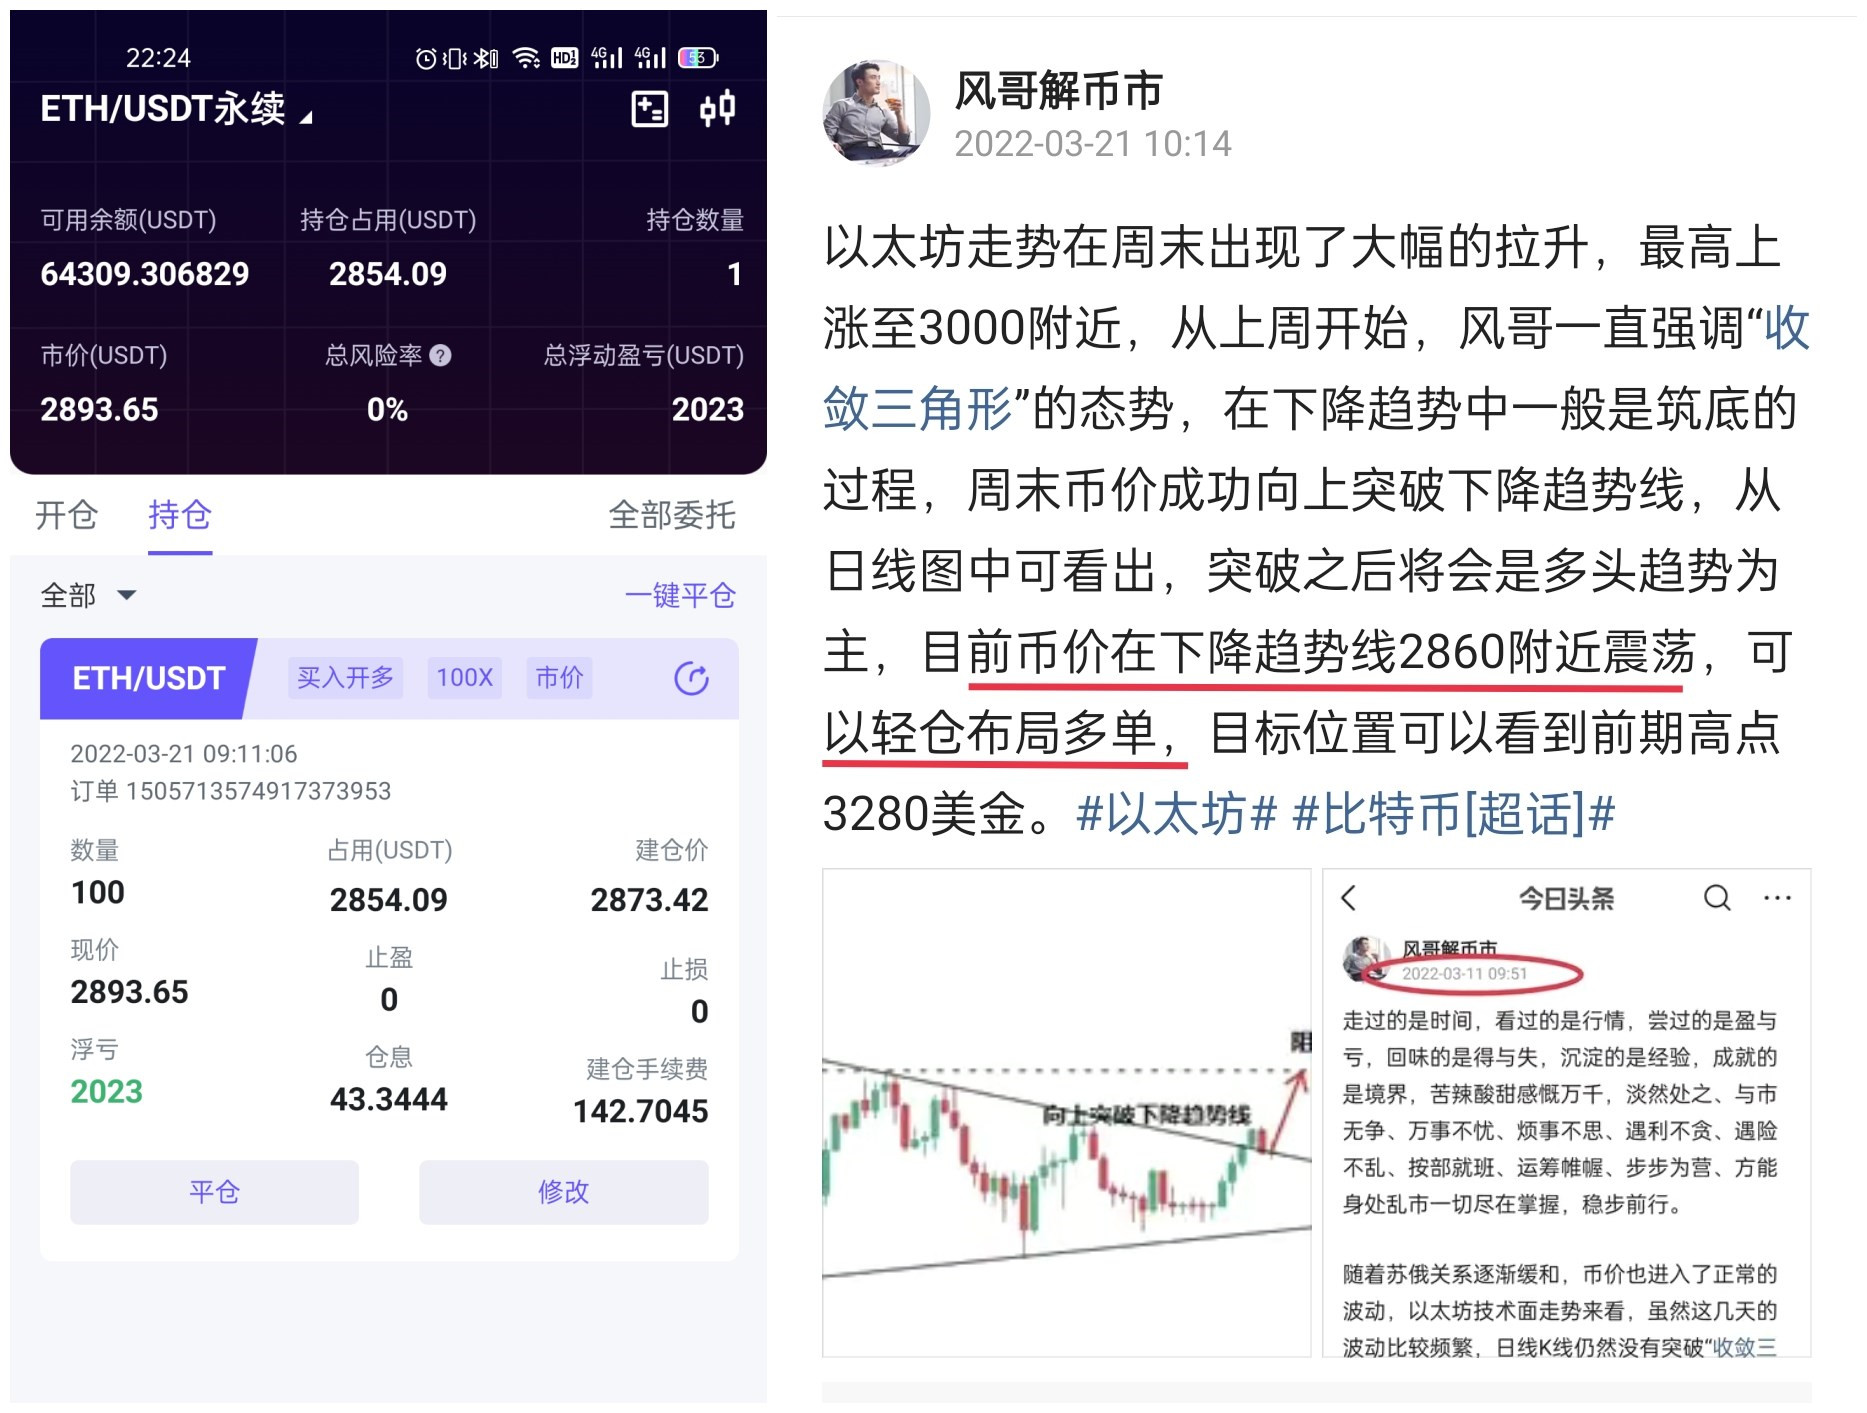Tap the 100X leverage tag
The image size is (1867, 1413).
coord(464,678)
